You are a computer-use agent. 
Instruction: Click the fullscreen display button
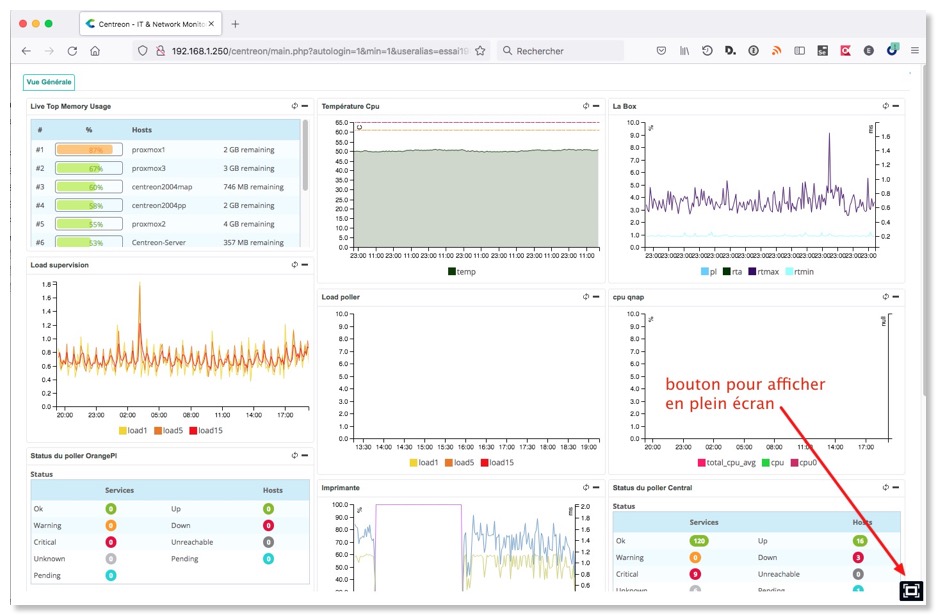[x=910, y=591]
